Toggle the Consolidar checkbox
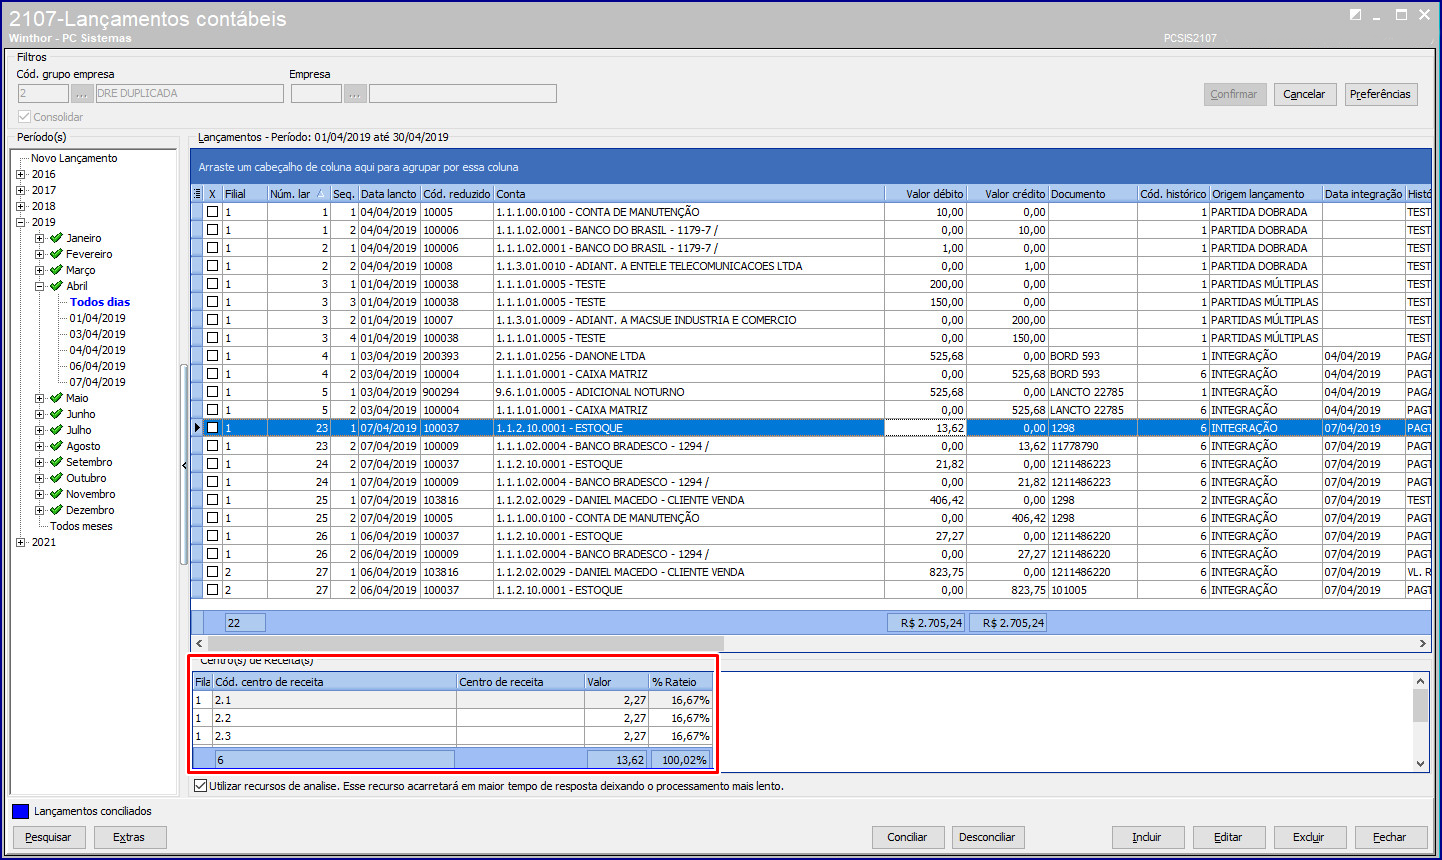The height and width of the screenshot is (860, 1442). coord(24,117)
